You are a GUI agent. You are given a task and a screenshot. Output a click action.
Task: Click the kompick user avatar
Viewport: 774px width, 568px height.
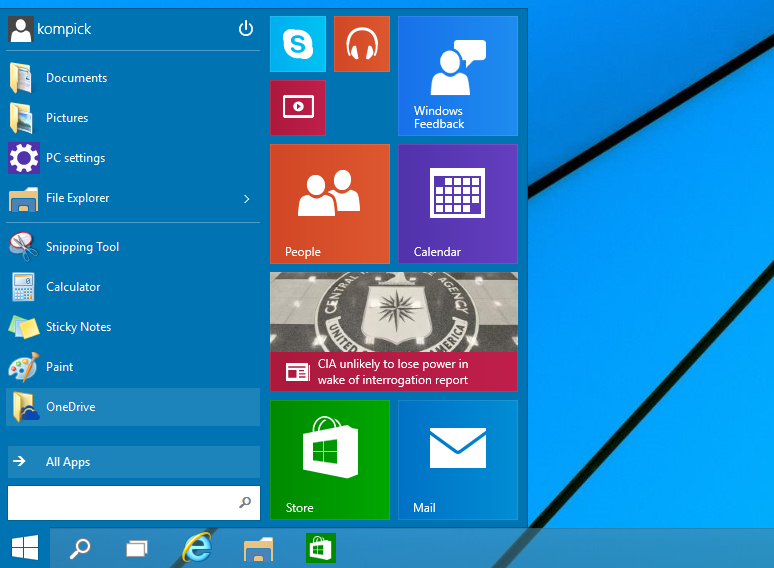pyautogui.click(x=21, y=29)
